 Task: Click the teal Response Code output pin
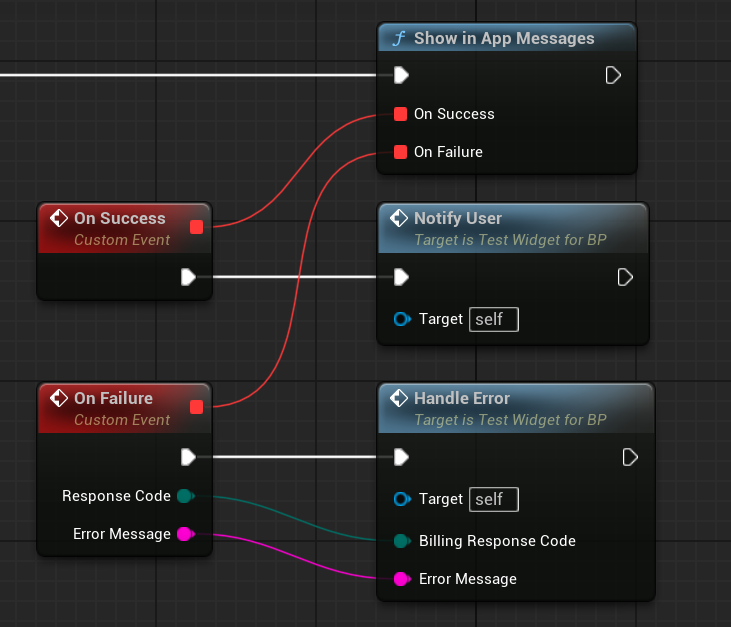(x=185, y=496)
